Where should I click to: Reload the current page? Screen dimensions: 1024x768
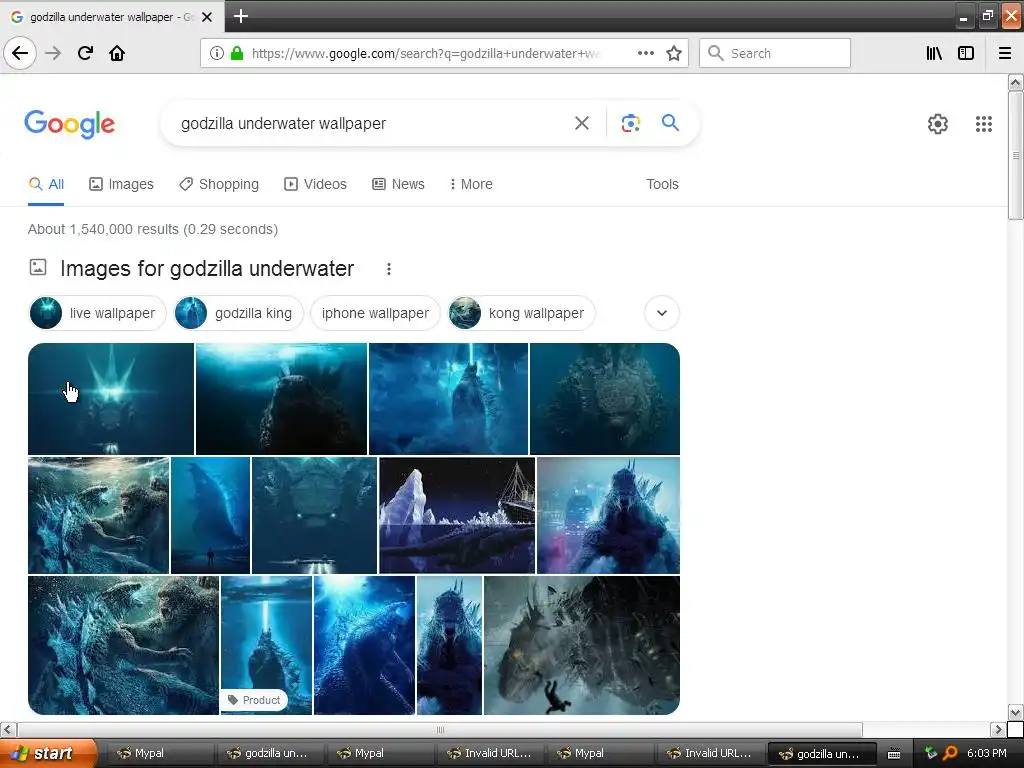(x=85, y=53)
